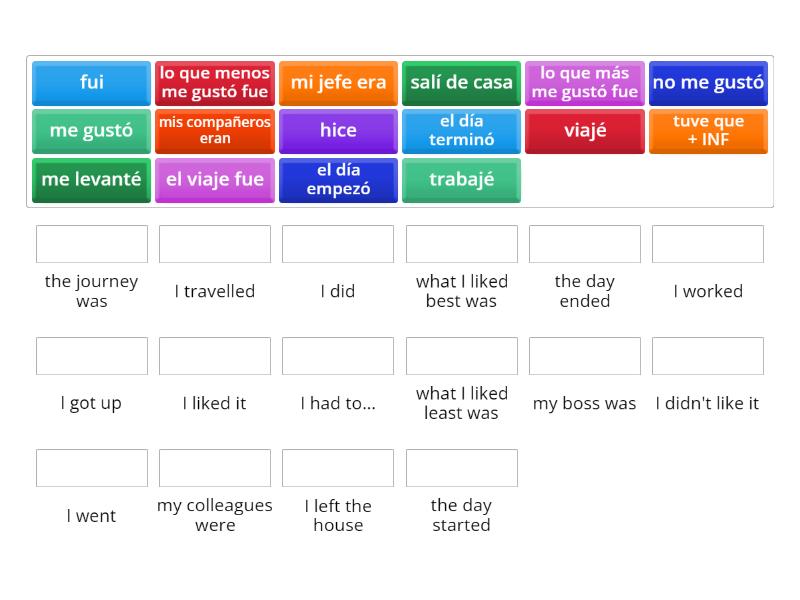Click the answer box above "the journey was"
Viewport: 800px width, 600px height.
click(x=91, y=243)
